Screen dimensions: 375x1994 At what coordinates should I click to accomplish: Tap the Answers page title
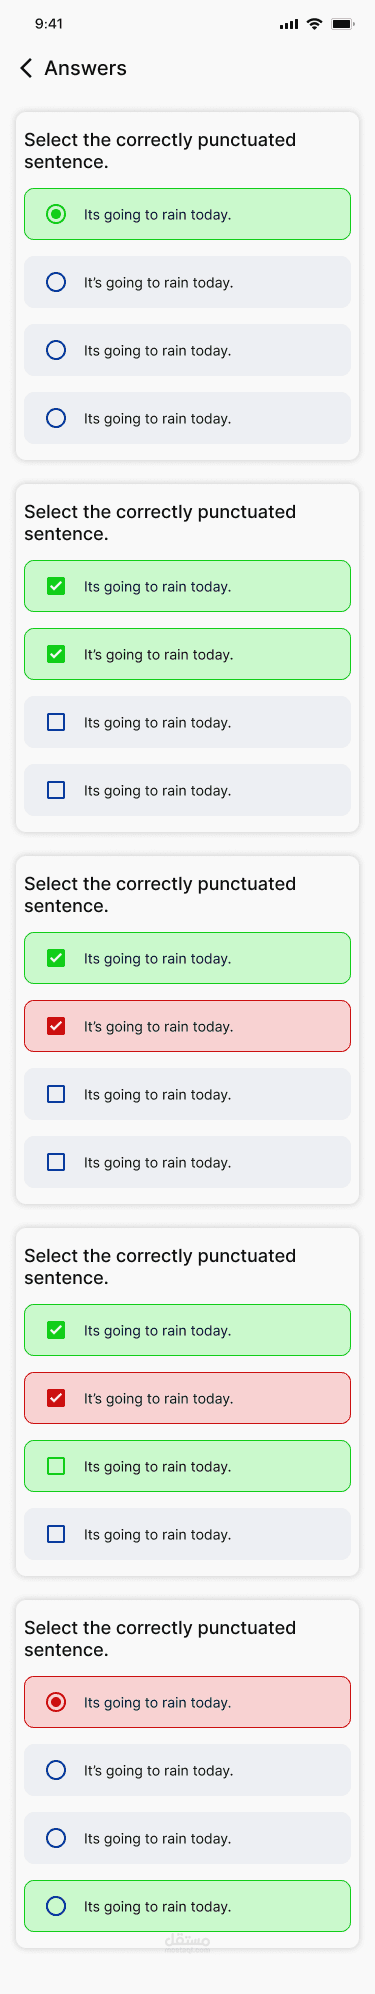86,68
